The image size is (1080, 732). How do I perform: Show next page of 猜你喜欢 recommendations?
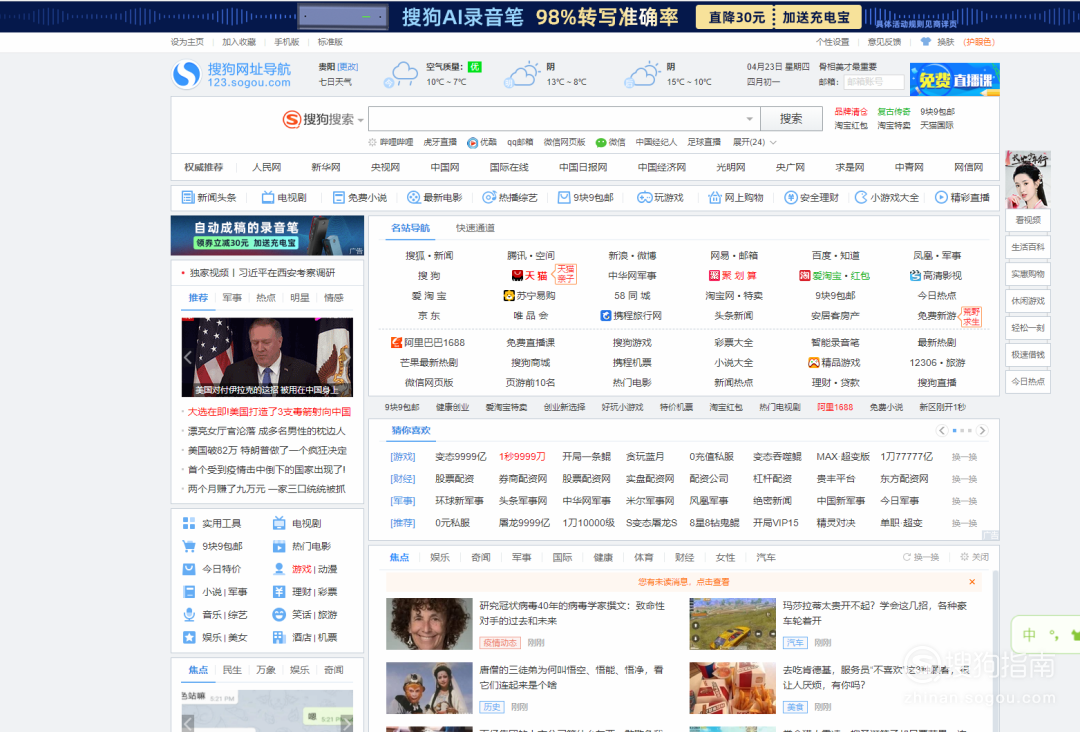(x=982, y=430)
